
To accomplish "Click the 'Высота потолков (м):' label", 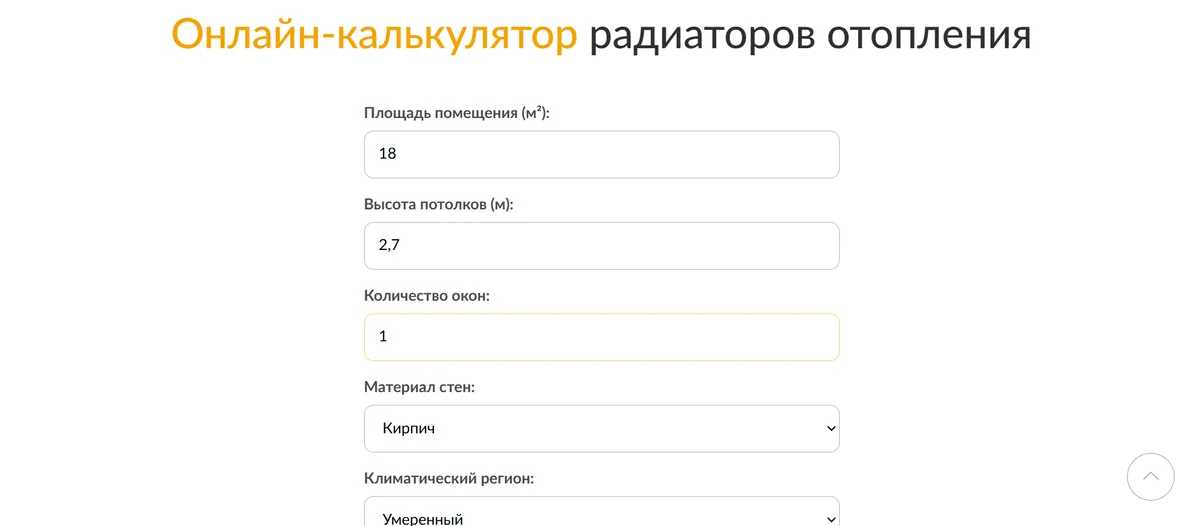I will coord(439,205).
